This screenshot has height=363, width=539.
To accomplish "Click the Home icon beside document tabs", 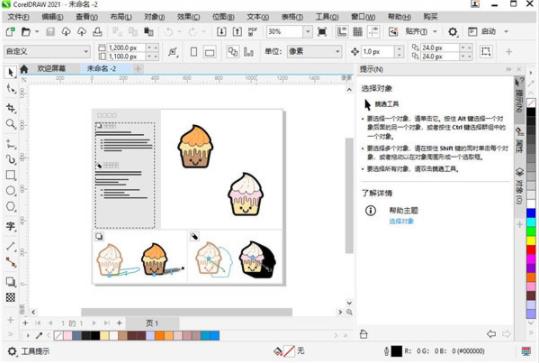I will coord(24,69).
